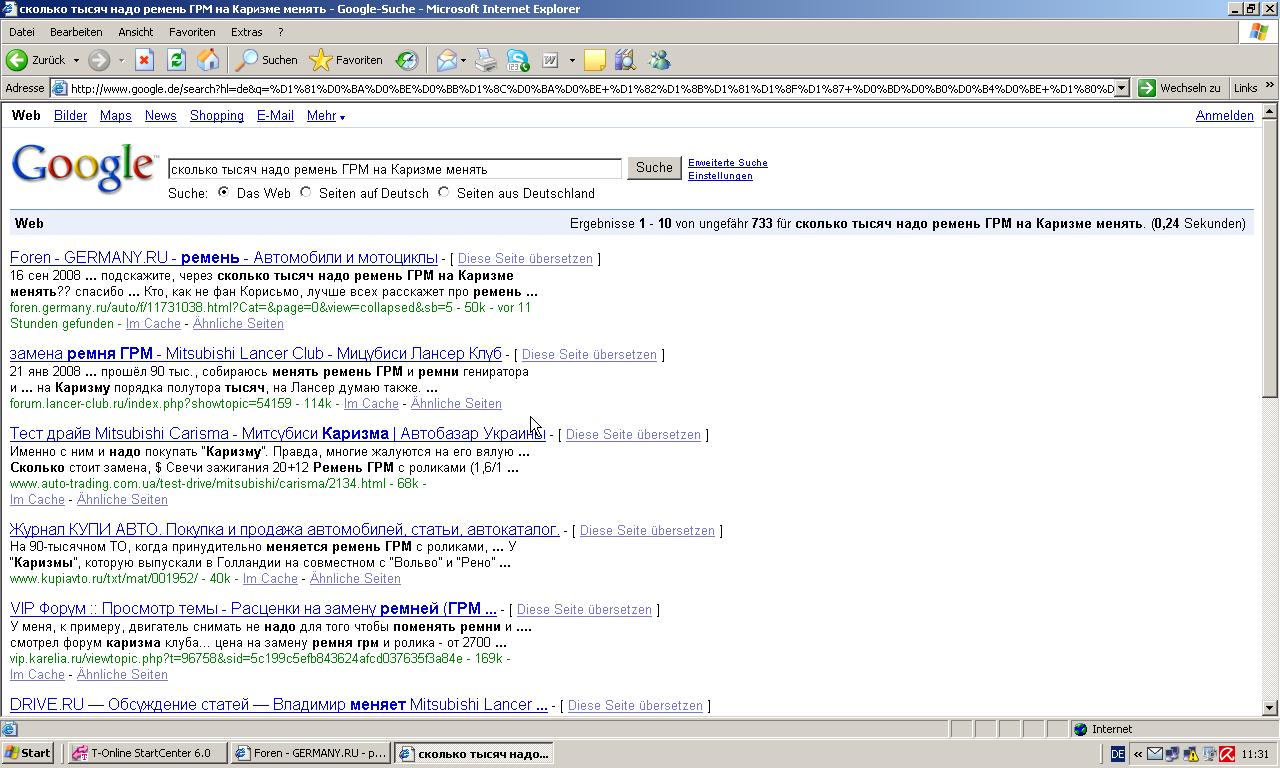
Task: Open the ? help menu
Action: (281, 32)
